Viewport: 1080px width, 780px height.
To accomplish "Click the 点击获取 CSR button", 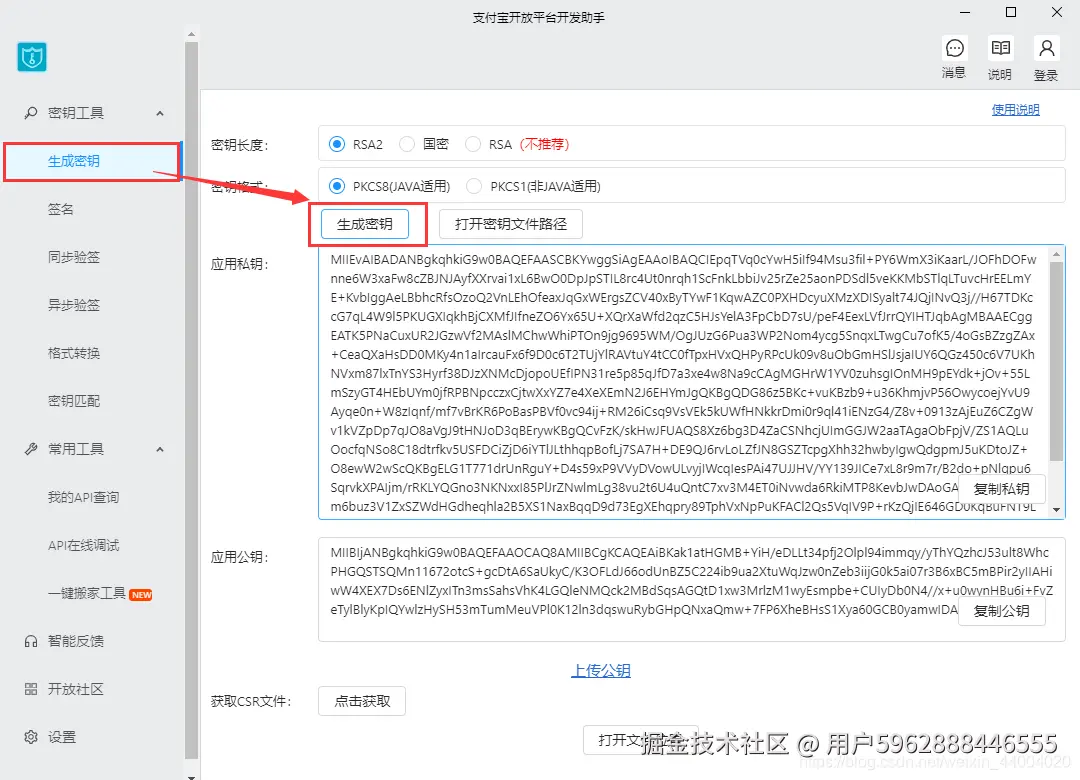I will [x=362, y=701].
